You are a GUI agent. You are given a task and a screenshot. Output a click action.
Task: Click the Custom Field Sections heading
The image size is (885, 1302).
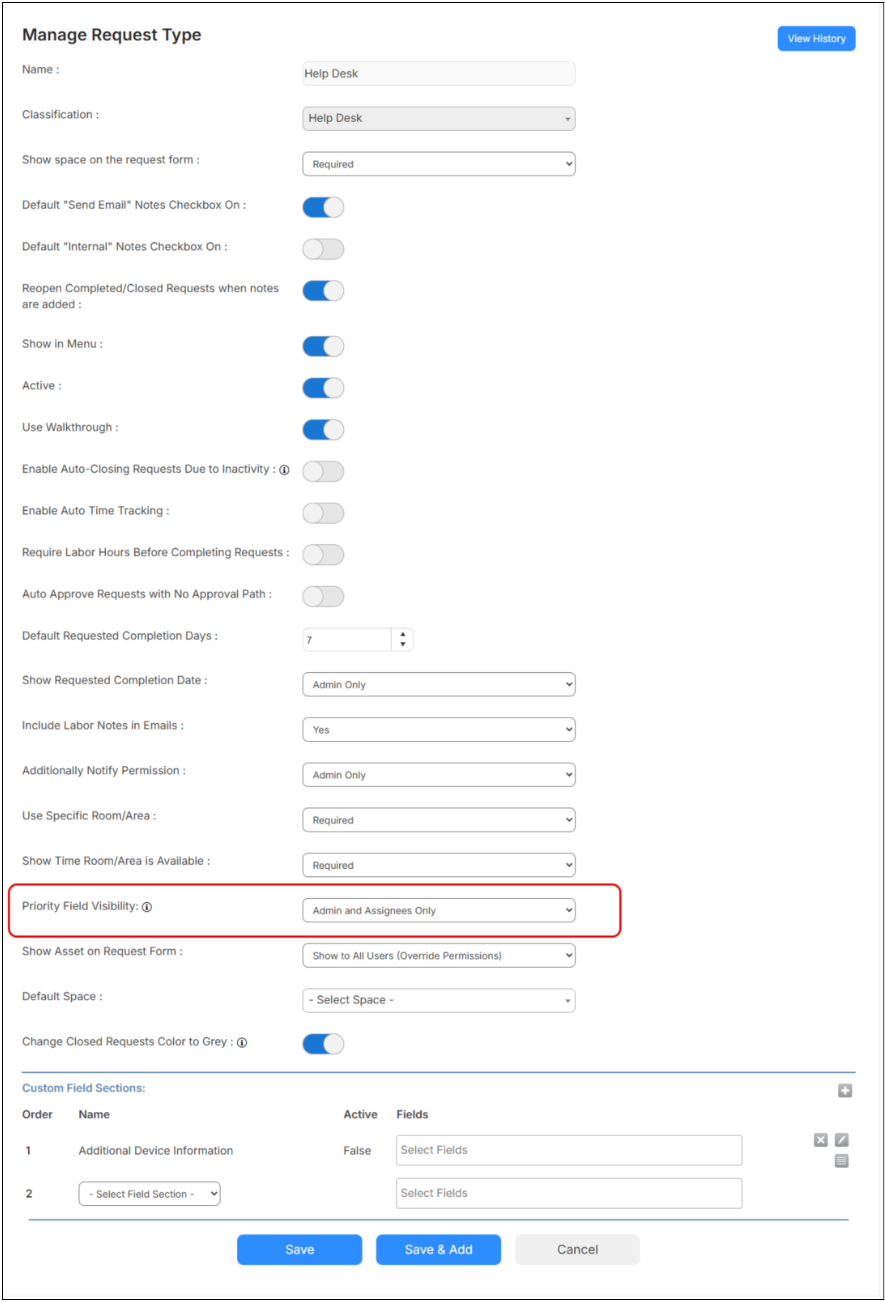tap(84, 1088)
